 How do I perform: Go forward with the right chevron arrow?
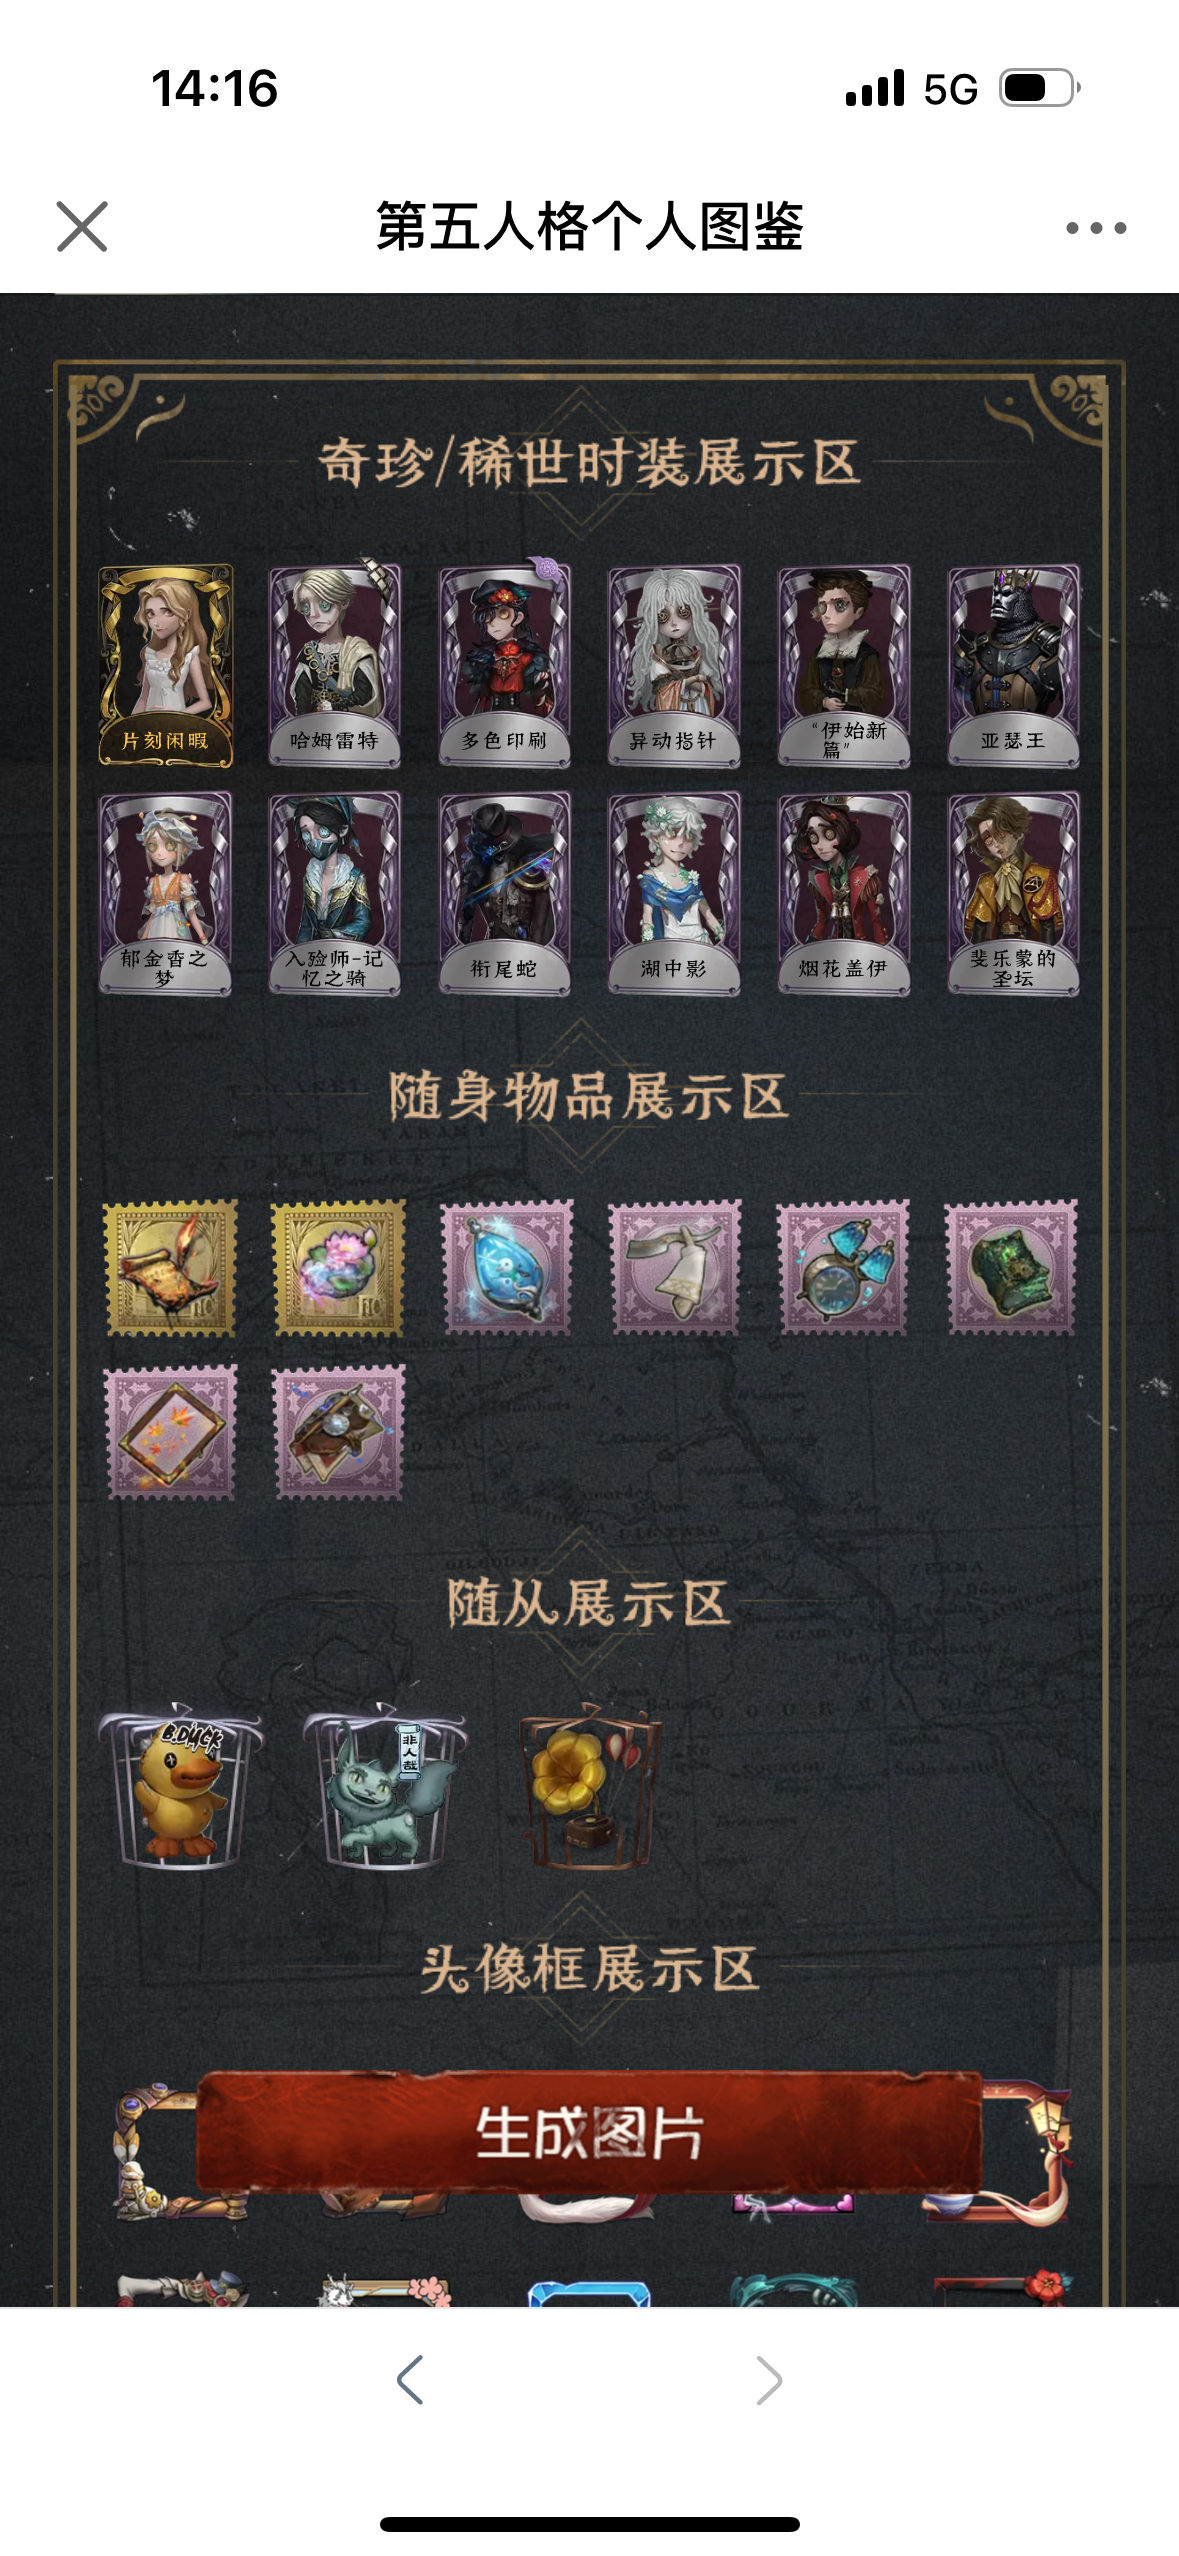769,2379
